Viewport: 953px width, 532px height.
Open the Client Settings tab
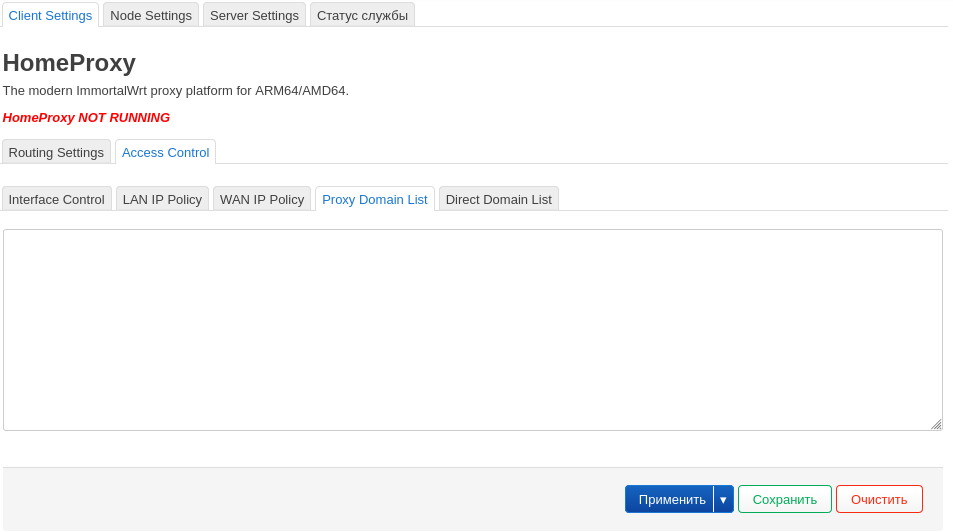click(50, 15)
